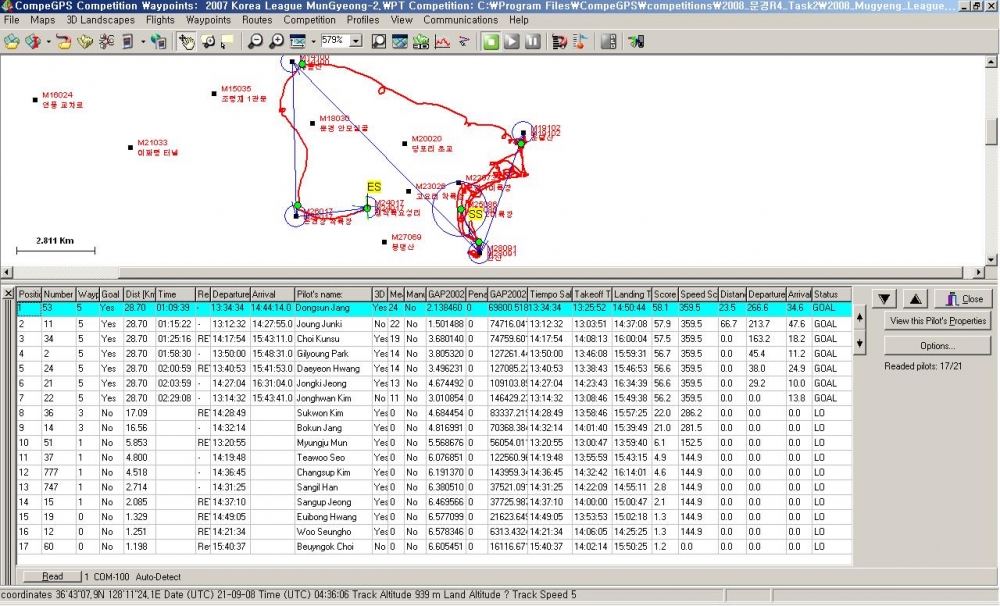Select pilot row Choi Kunsu
This screenshot has height=606, width=1000.
434,339
